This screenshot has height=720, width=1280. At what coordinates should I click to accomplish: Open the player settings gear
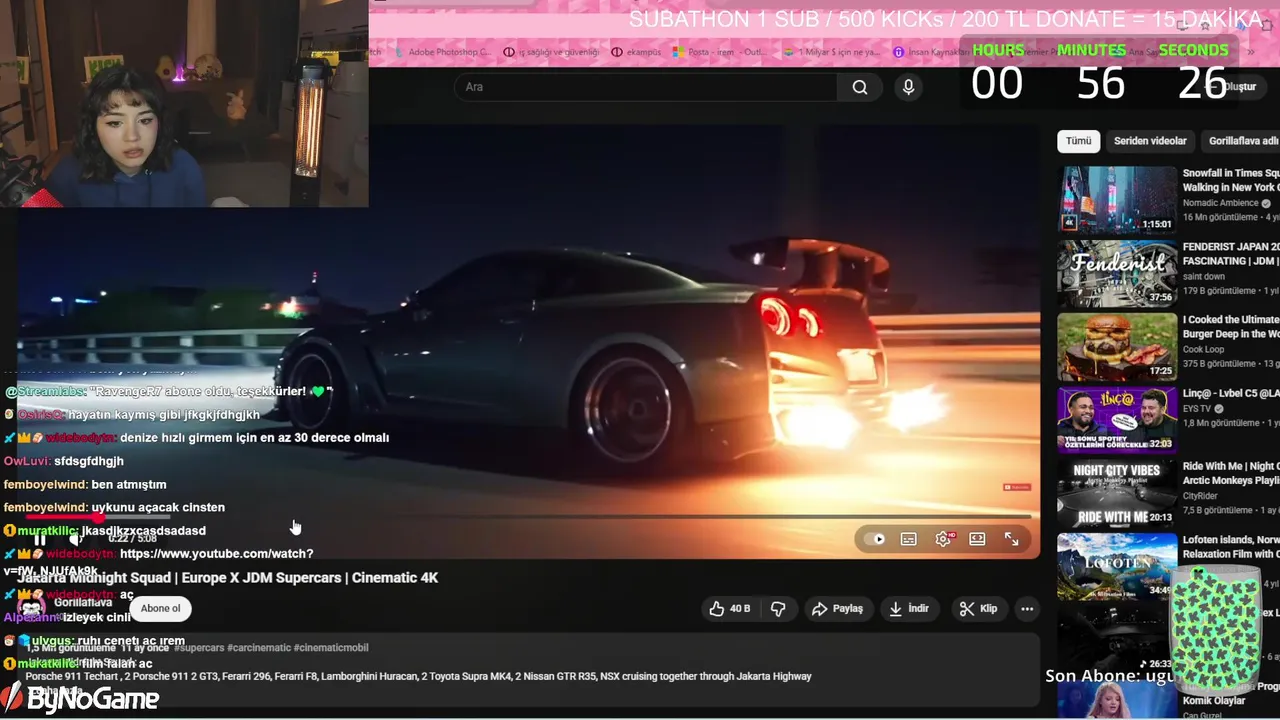coord(943,539)
